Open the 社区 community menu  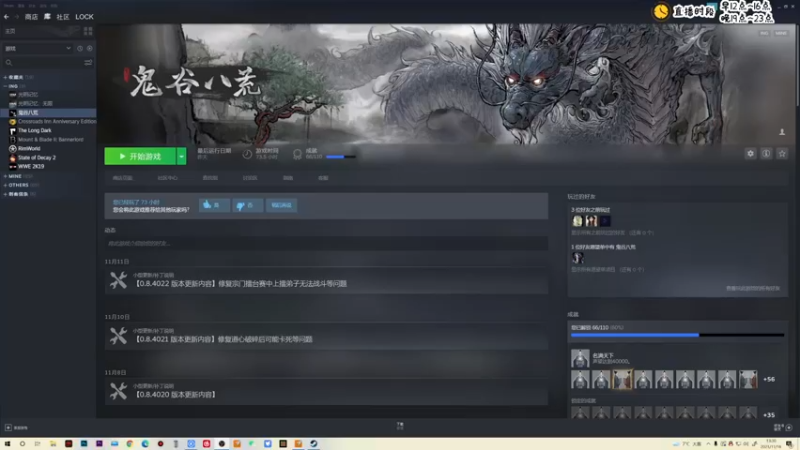tap(63, 17)
